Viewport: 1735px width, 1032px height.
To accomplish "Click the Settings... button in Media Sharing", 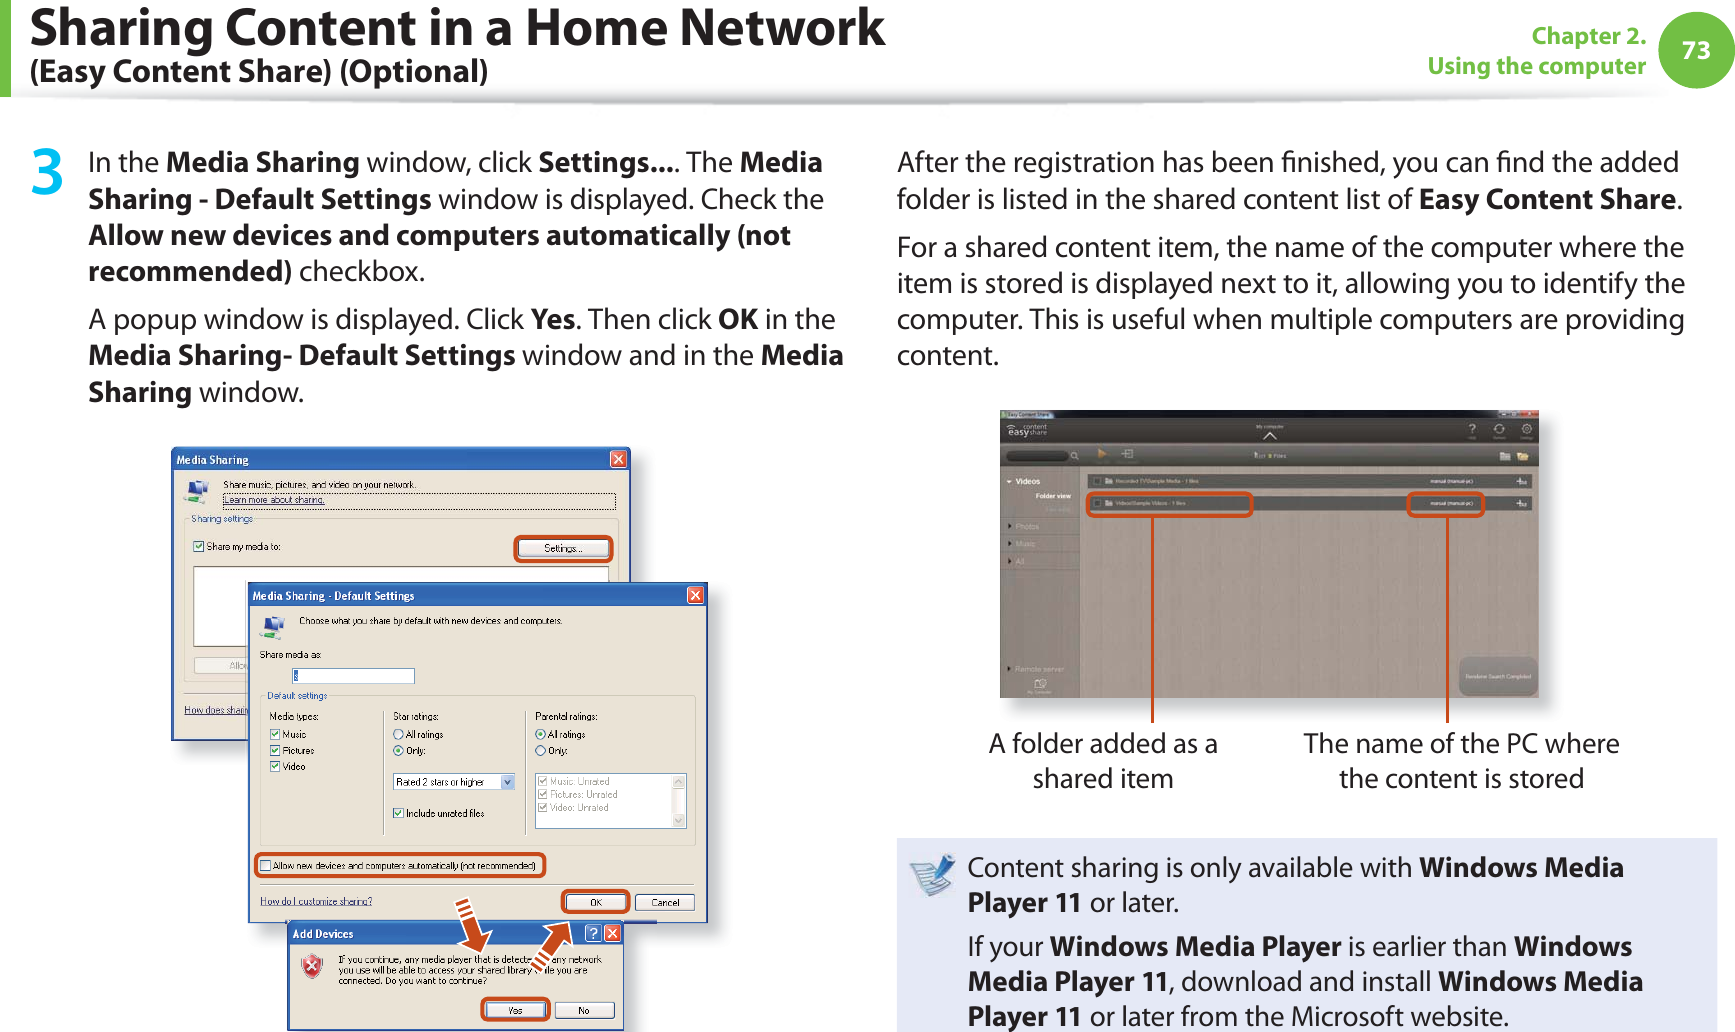I will pyautogui.click(x=563, y=548).
